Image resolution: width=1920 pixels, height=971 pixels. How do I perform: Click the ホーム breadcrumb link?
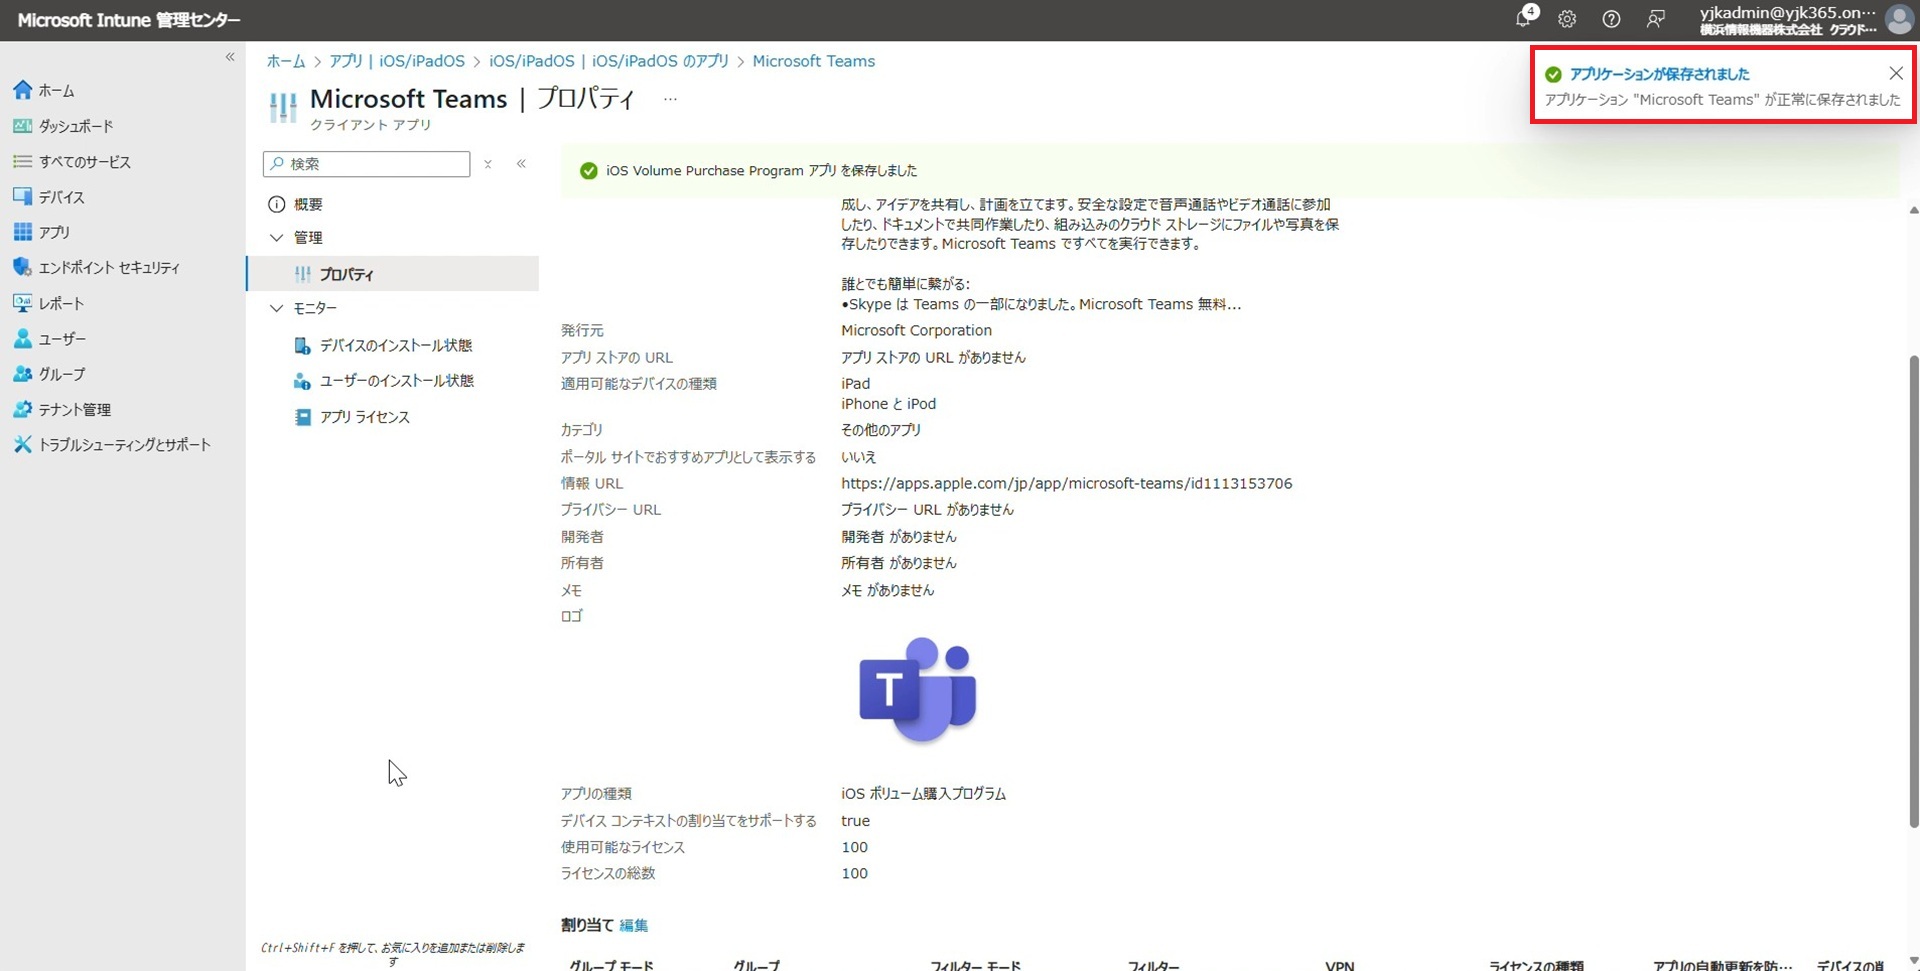click(285, 61)
